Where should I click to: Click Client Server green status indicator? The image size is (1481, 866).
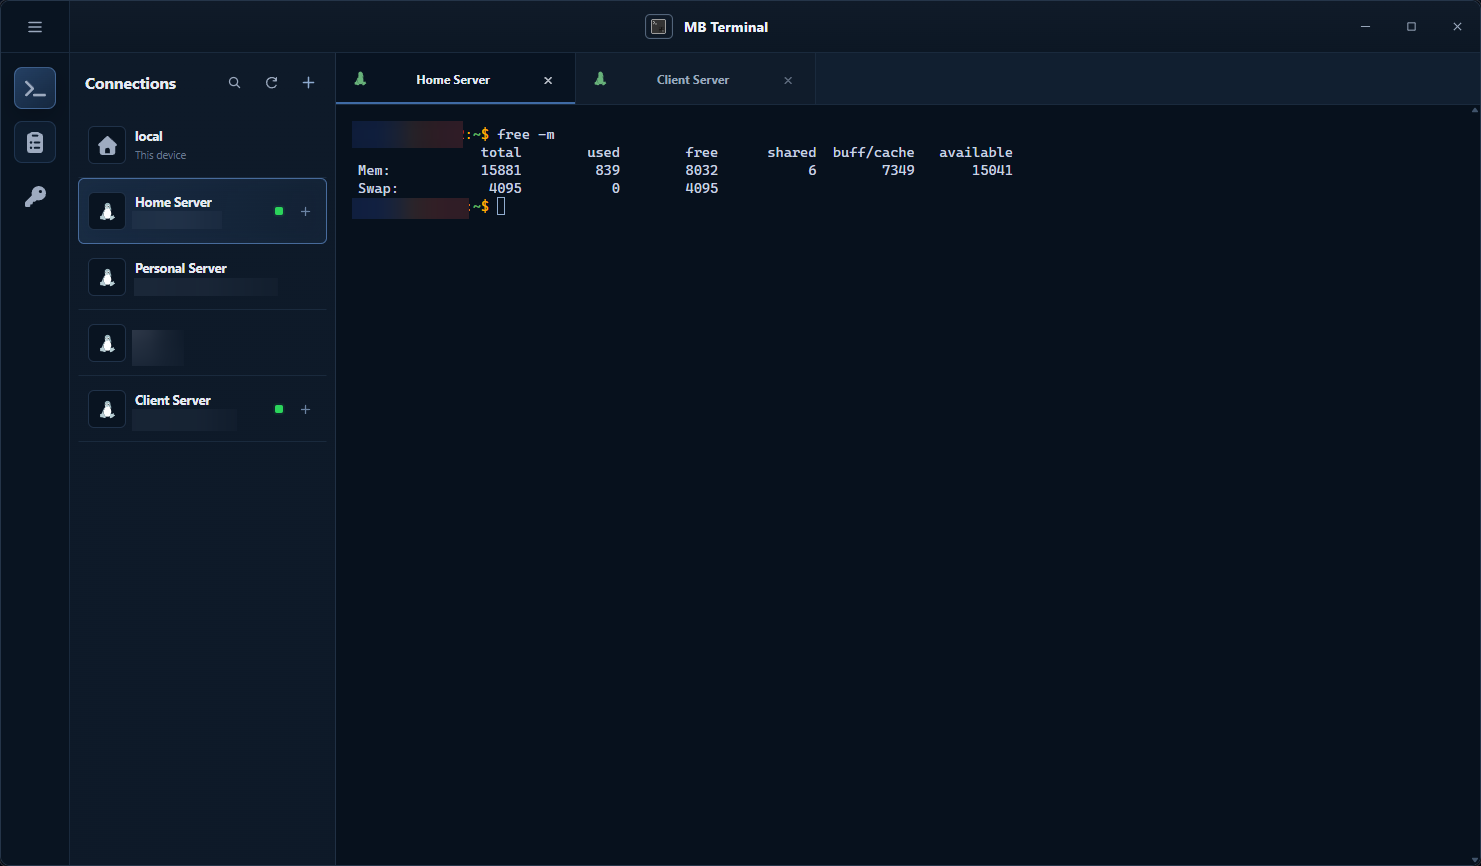point(279,409)
